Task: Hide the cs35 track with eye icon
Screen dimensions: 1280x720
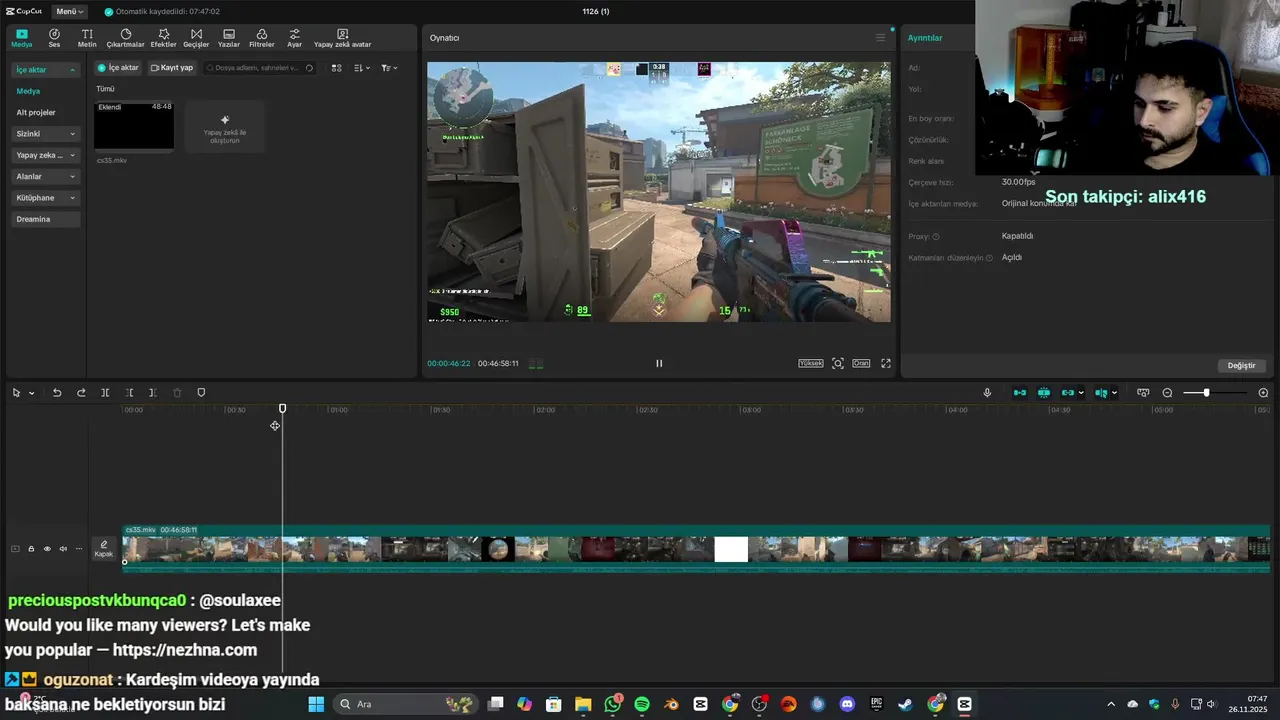Action: (47, 549)
